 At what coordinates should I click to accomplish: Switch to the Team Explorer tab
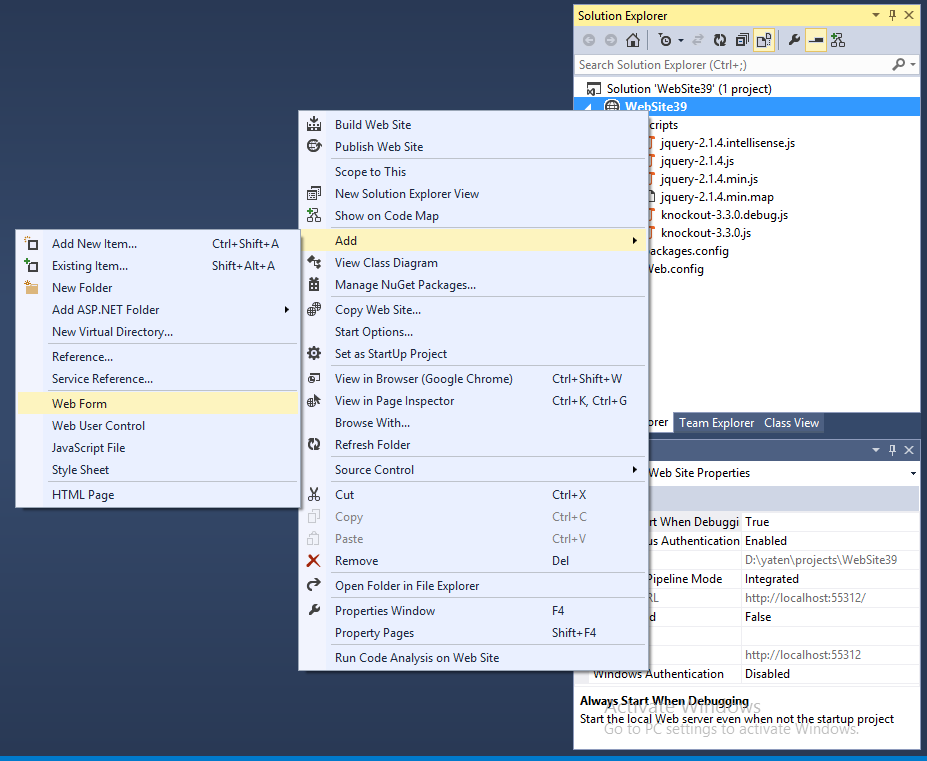(716, 422)
